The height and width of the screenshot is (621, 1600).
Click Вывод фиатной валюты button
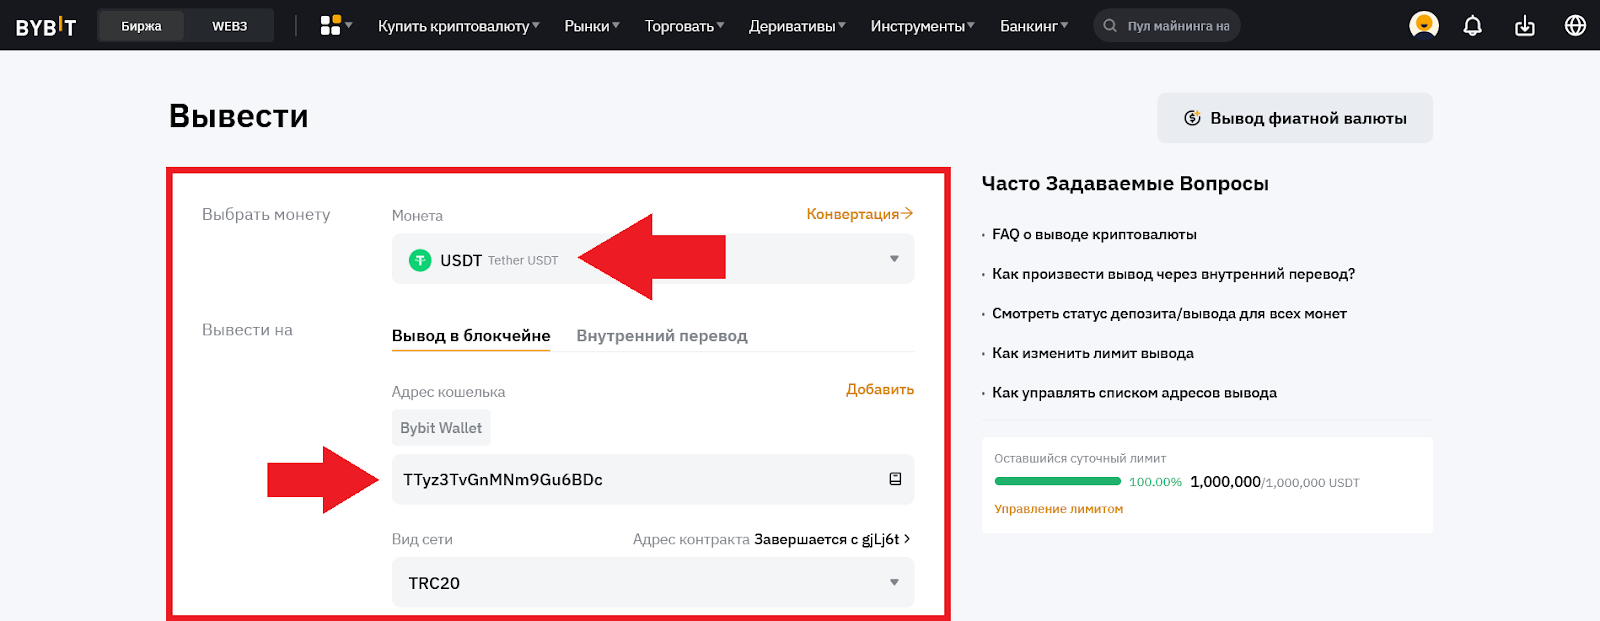click(x=1294, y=118)
